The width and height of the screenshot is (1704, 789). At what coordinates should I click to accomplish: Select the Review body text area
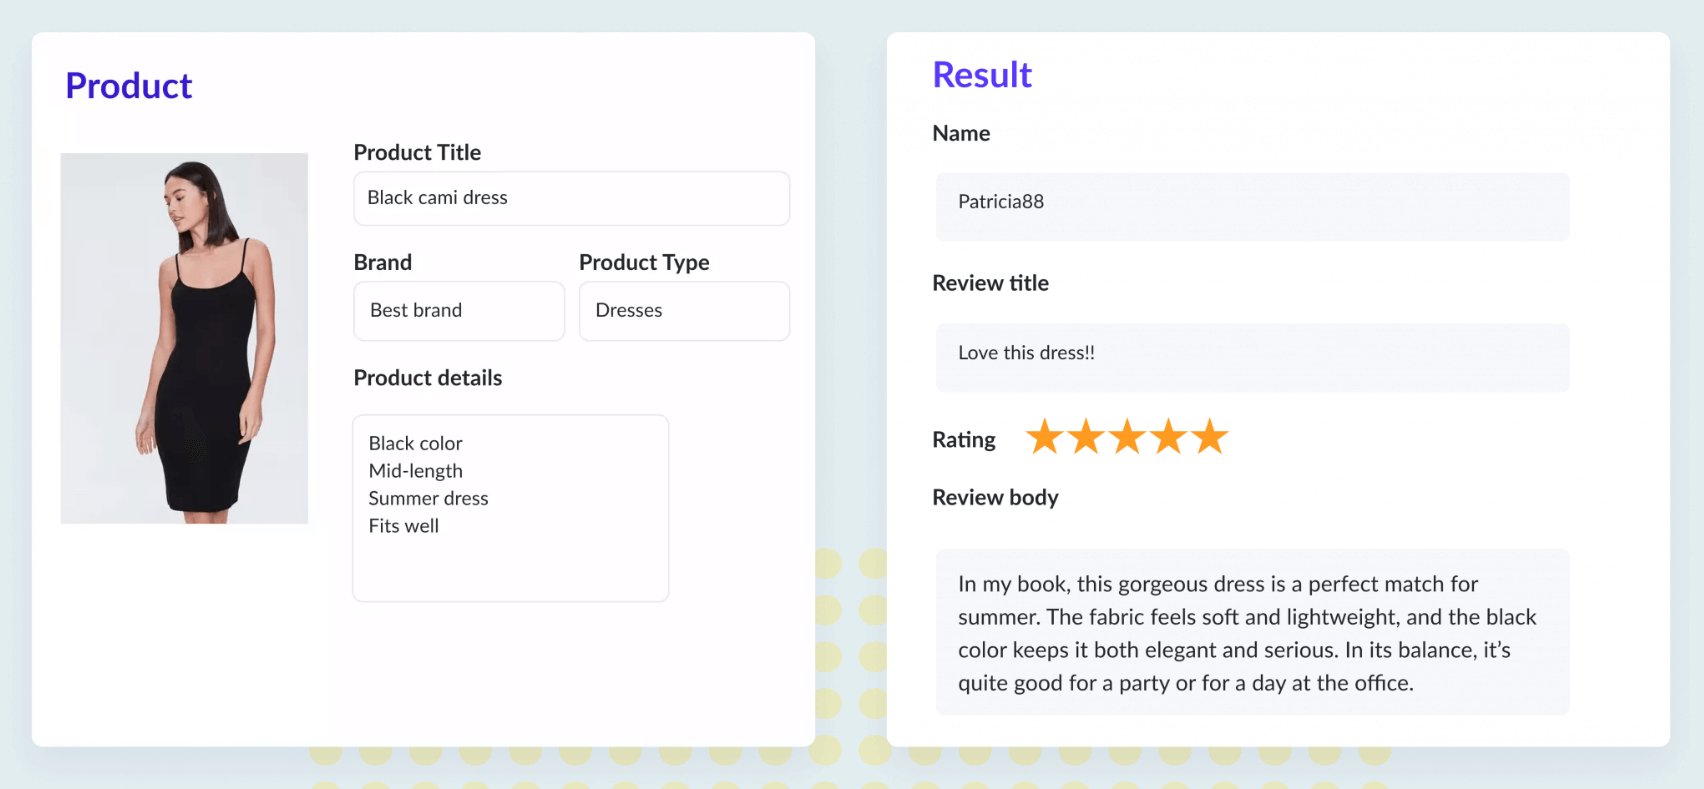(1251, 632)
